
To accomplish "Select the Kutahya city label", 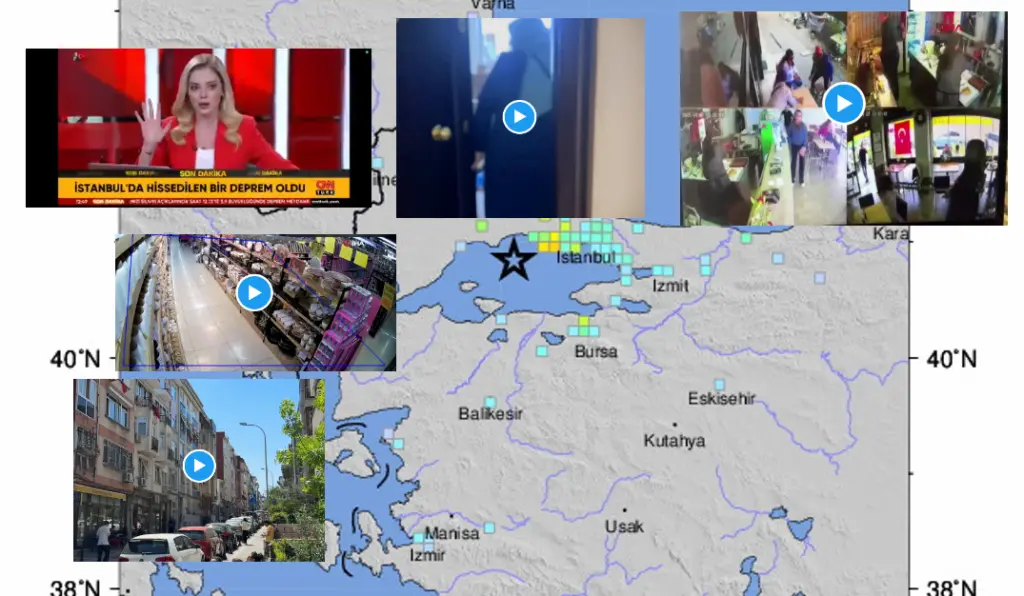I will 674,441.
